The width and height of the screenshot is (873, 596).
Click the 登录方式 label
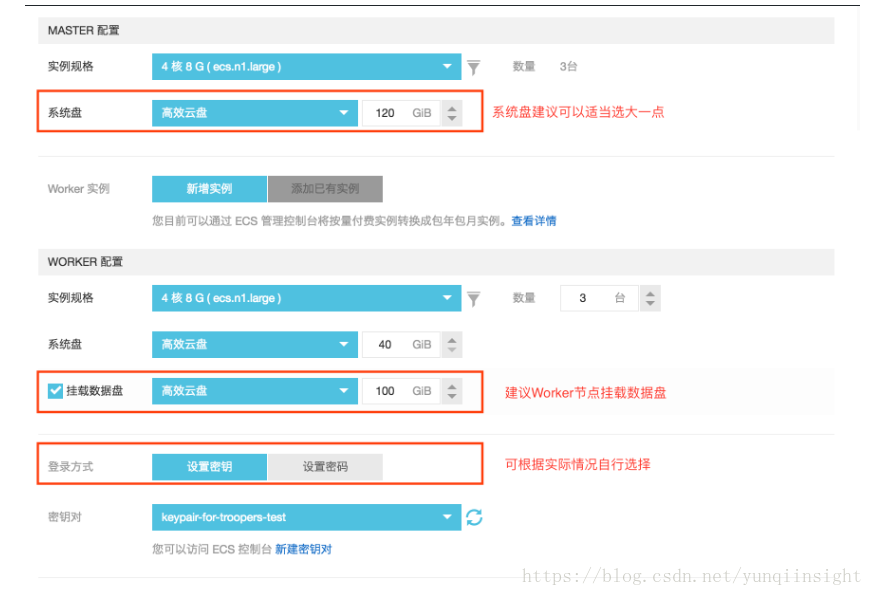(70, 467)
